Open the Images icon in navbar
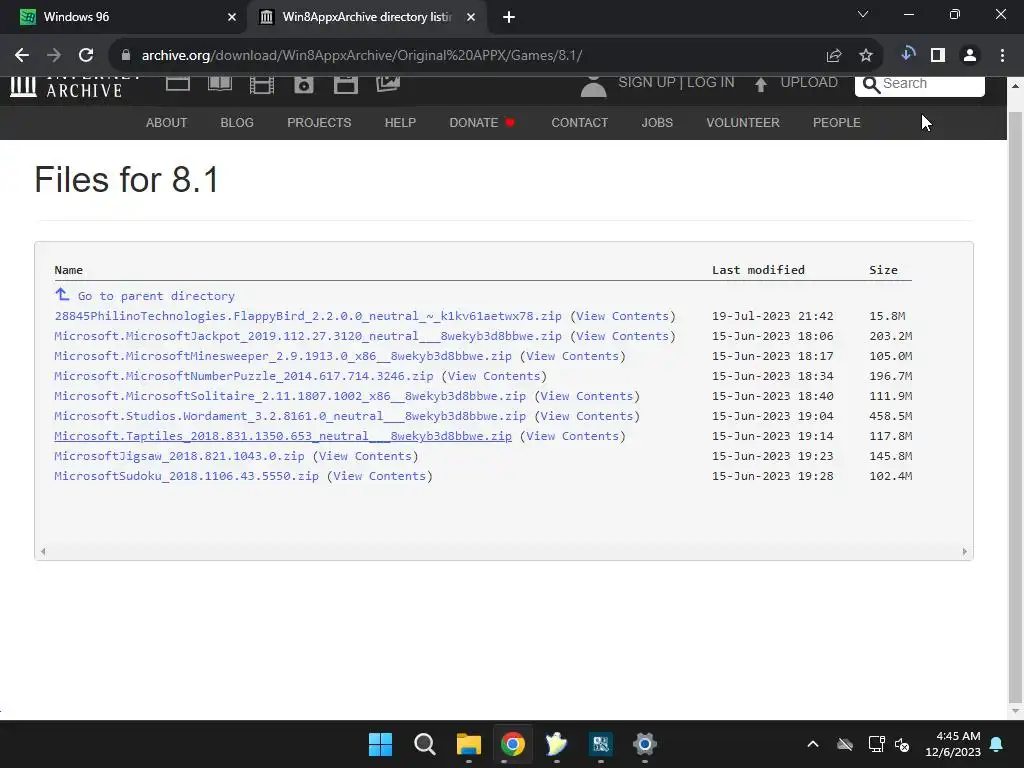 tap(388, 84)
